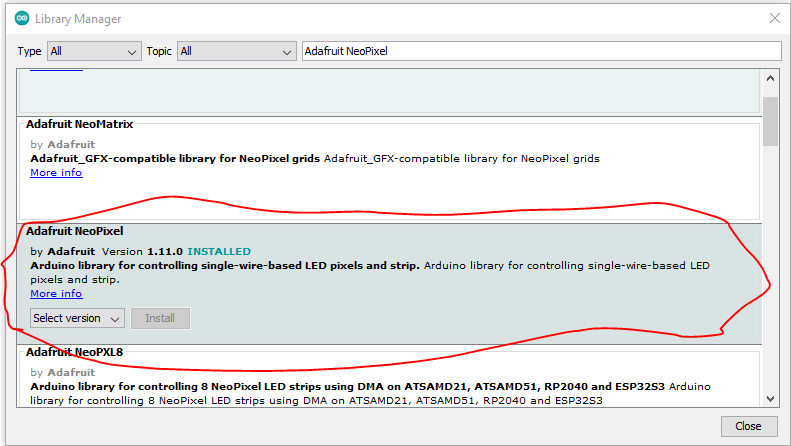
Task: Open More info link for Adafruit NeoMatrix
Action: (56, 173)
